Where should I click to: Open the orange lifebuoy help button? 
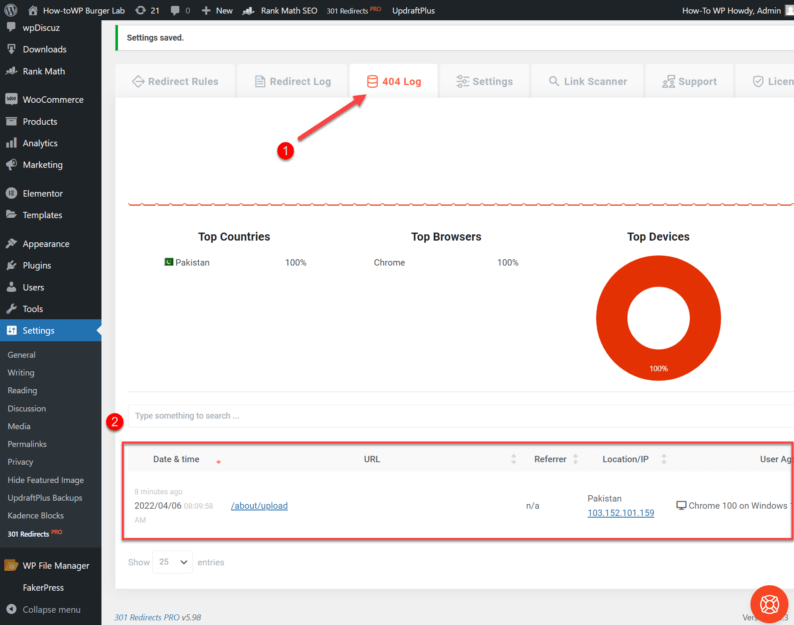[x=769, y=604]
